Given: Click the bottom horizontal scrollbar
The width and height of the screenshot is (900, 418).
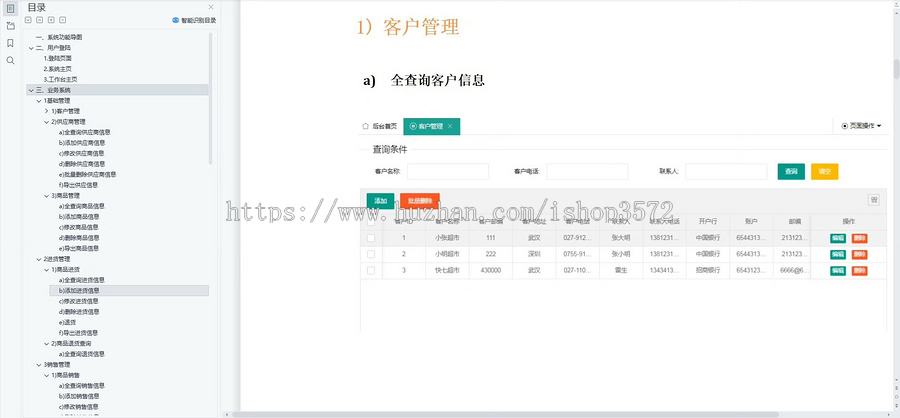Looking at the screenshot, I should (x=505, y=414).
